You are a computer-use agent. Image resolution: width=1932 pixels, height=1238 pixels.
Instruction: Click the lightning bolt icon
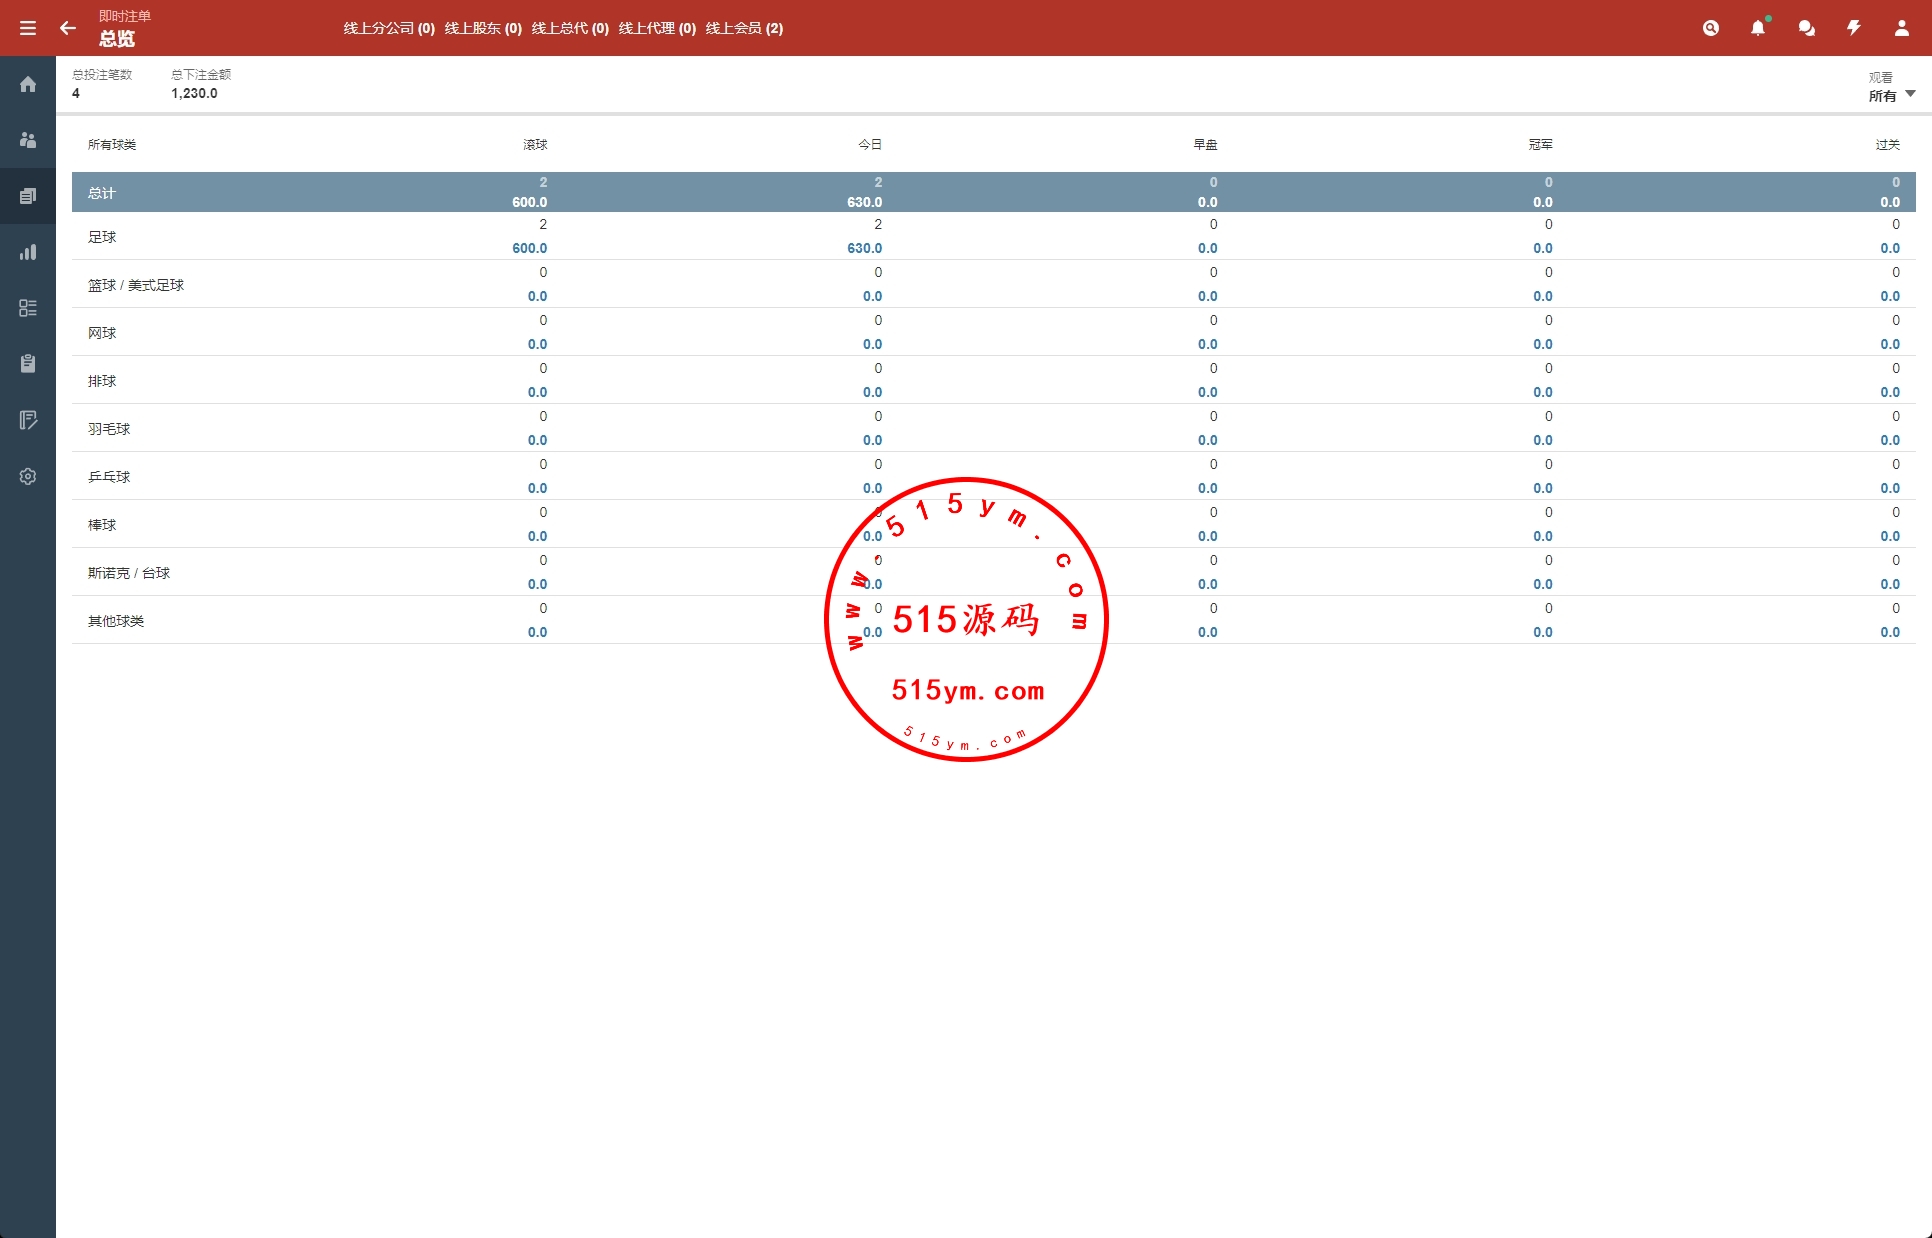[x=1854, y=28]
